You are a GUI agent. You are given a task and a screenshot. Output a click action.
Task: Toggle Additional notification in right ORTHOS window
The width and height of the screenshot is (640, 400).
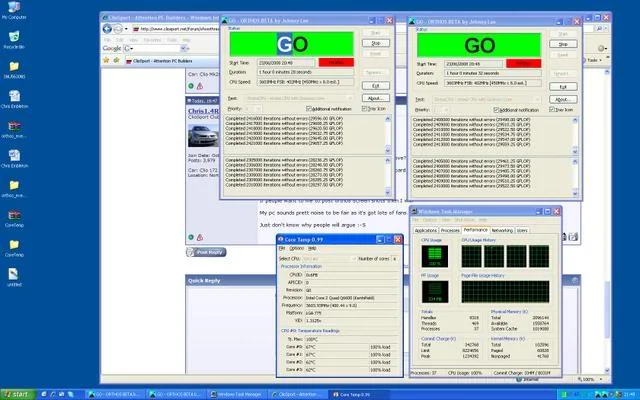tap(496, 110)
